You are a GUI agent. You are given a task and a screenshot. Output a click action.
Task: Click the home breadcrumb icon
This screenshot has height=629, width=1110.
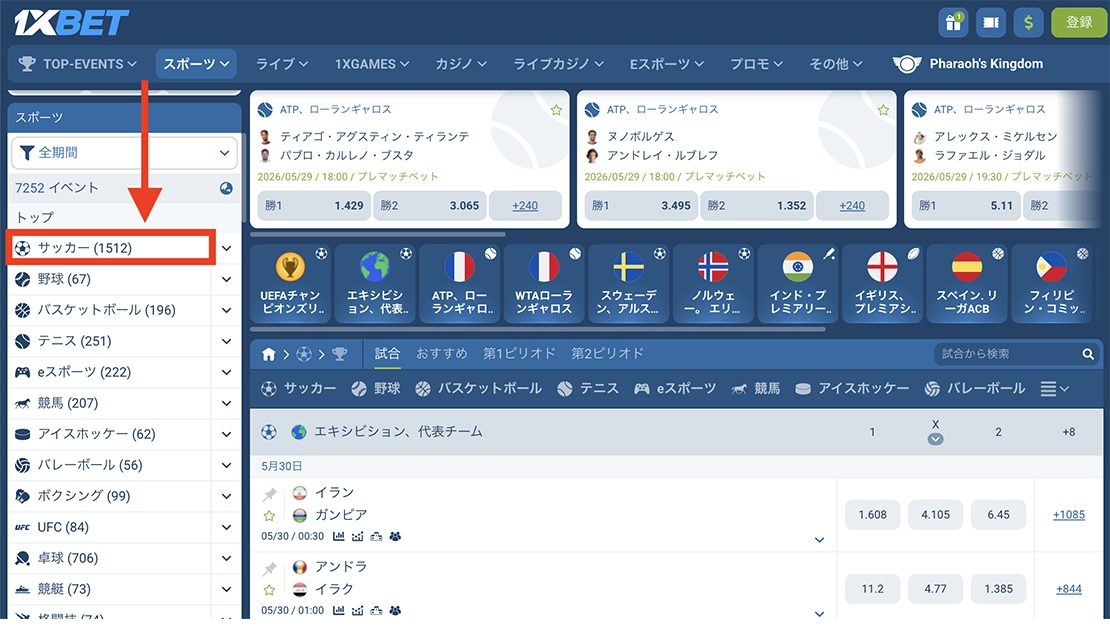point(268,354)
